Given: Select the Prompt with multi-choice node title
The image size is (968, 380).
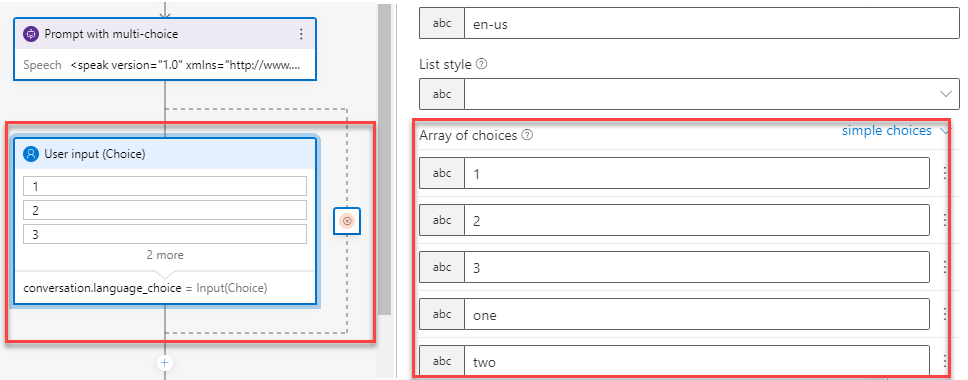Looking at the screenshot, I should pos(111,34).
